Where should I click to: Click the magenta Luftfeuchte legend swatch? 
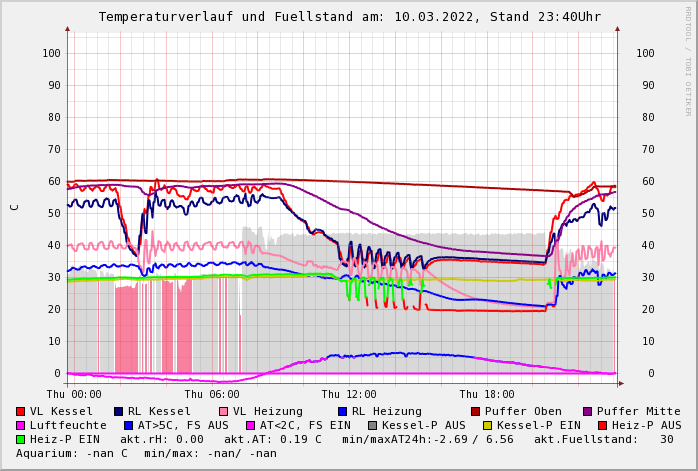pyautogui.click(x=21, y=425)
